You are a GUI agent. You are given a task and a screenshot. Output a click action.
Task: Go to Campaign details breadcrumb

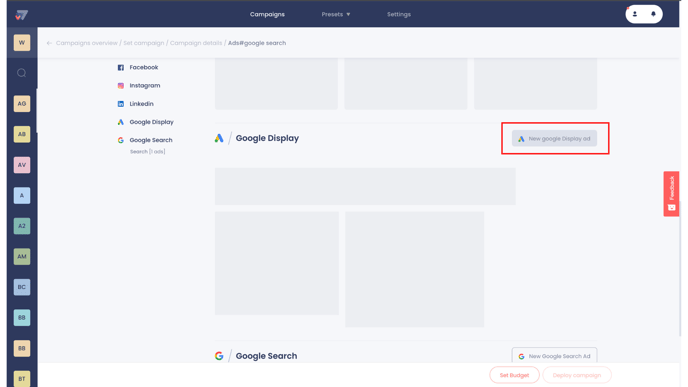coord(196,43)
